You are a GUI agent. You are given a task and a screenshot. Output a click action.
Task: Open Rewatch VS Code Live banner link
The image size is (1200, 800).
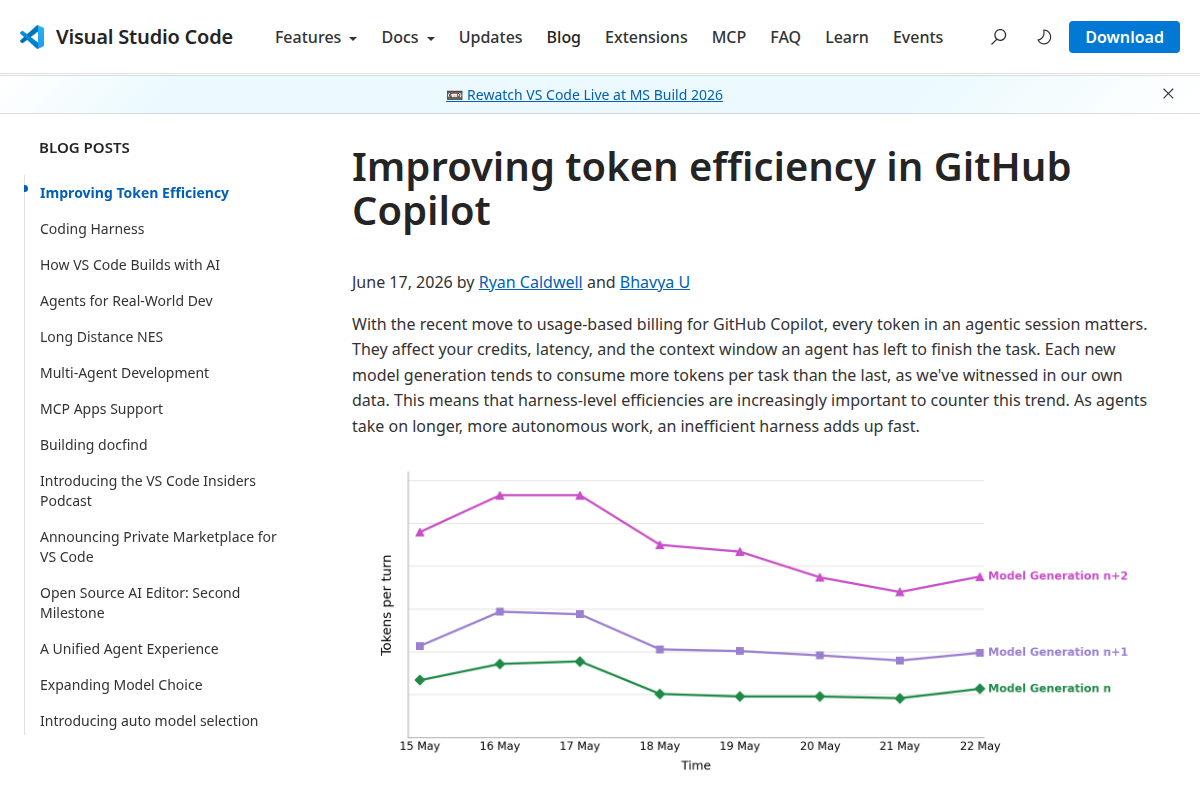(585, 95)
